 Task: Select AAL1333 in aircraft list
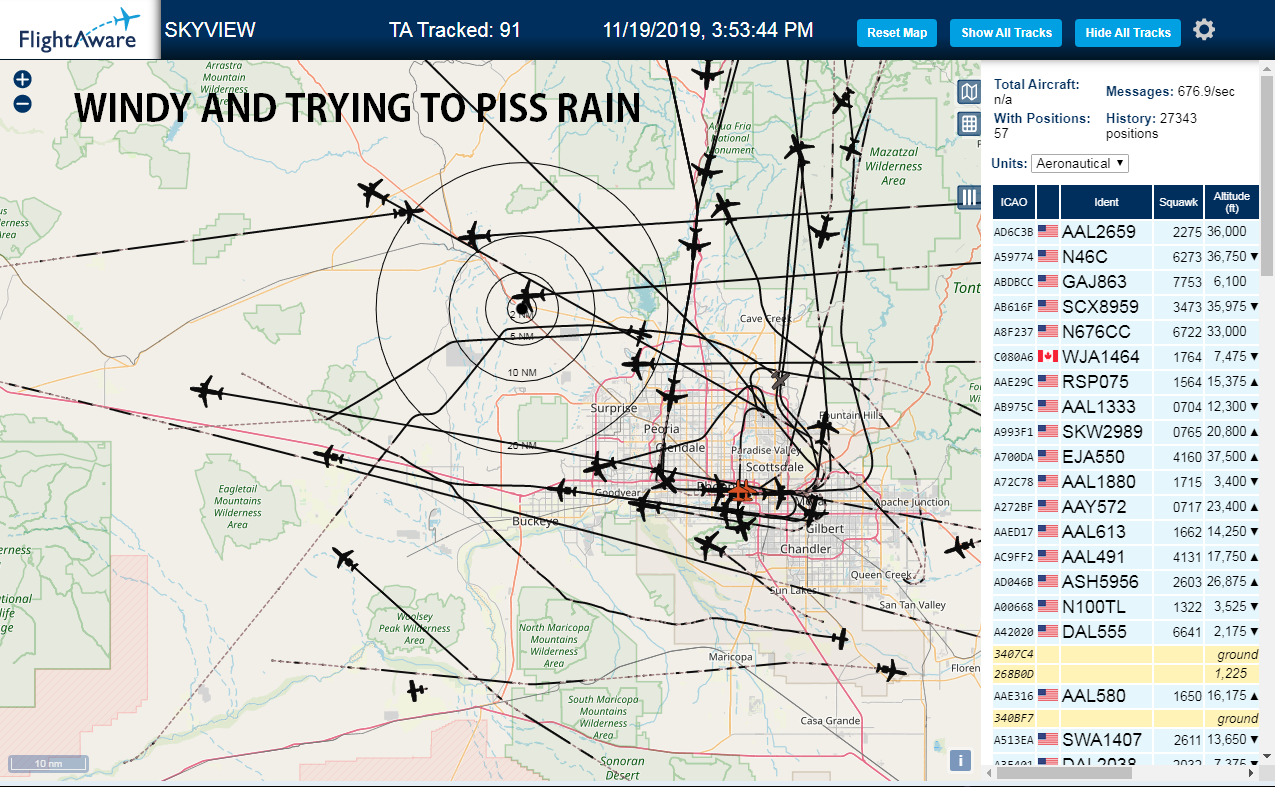1126,406
